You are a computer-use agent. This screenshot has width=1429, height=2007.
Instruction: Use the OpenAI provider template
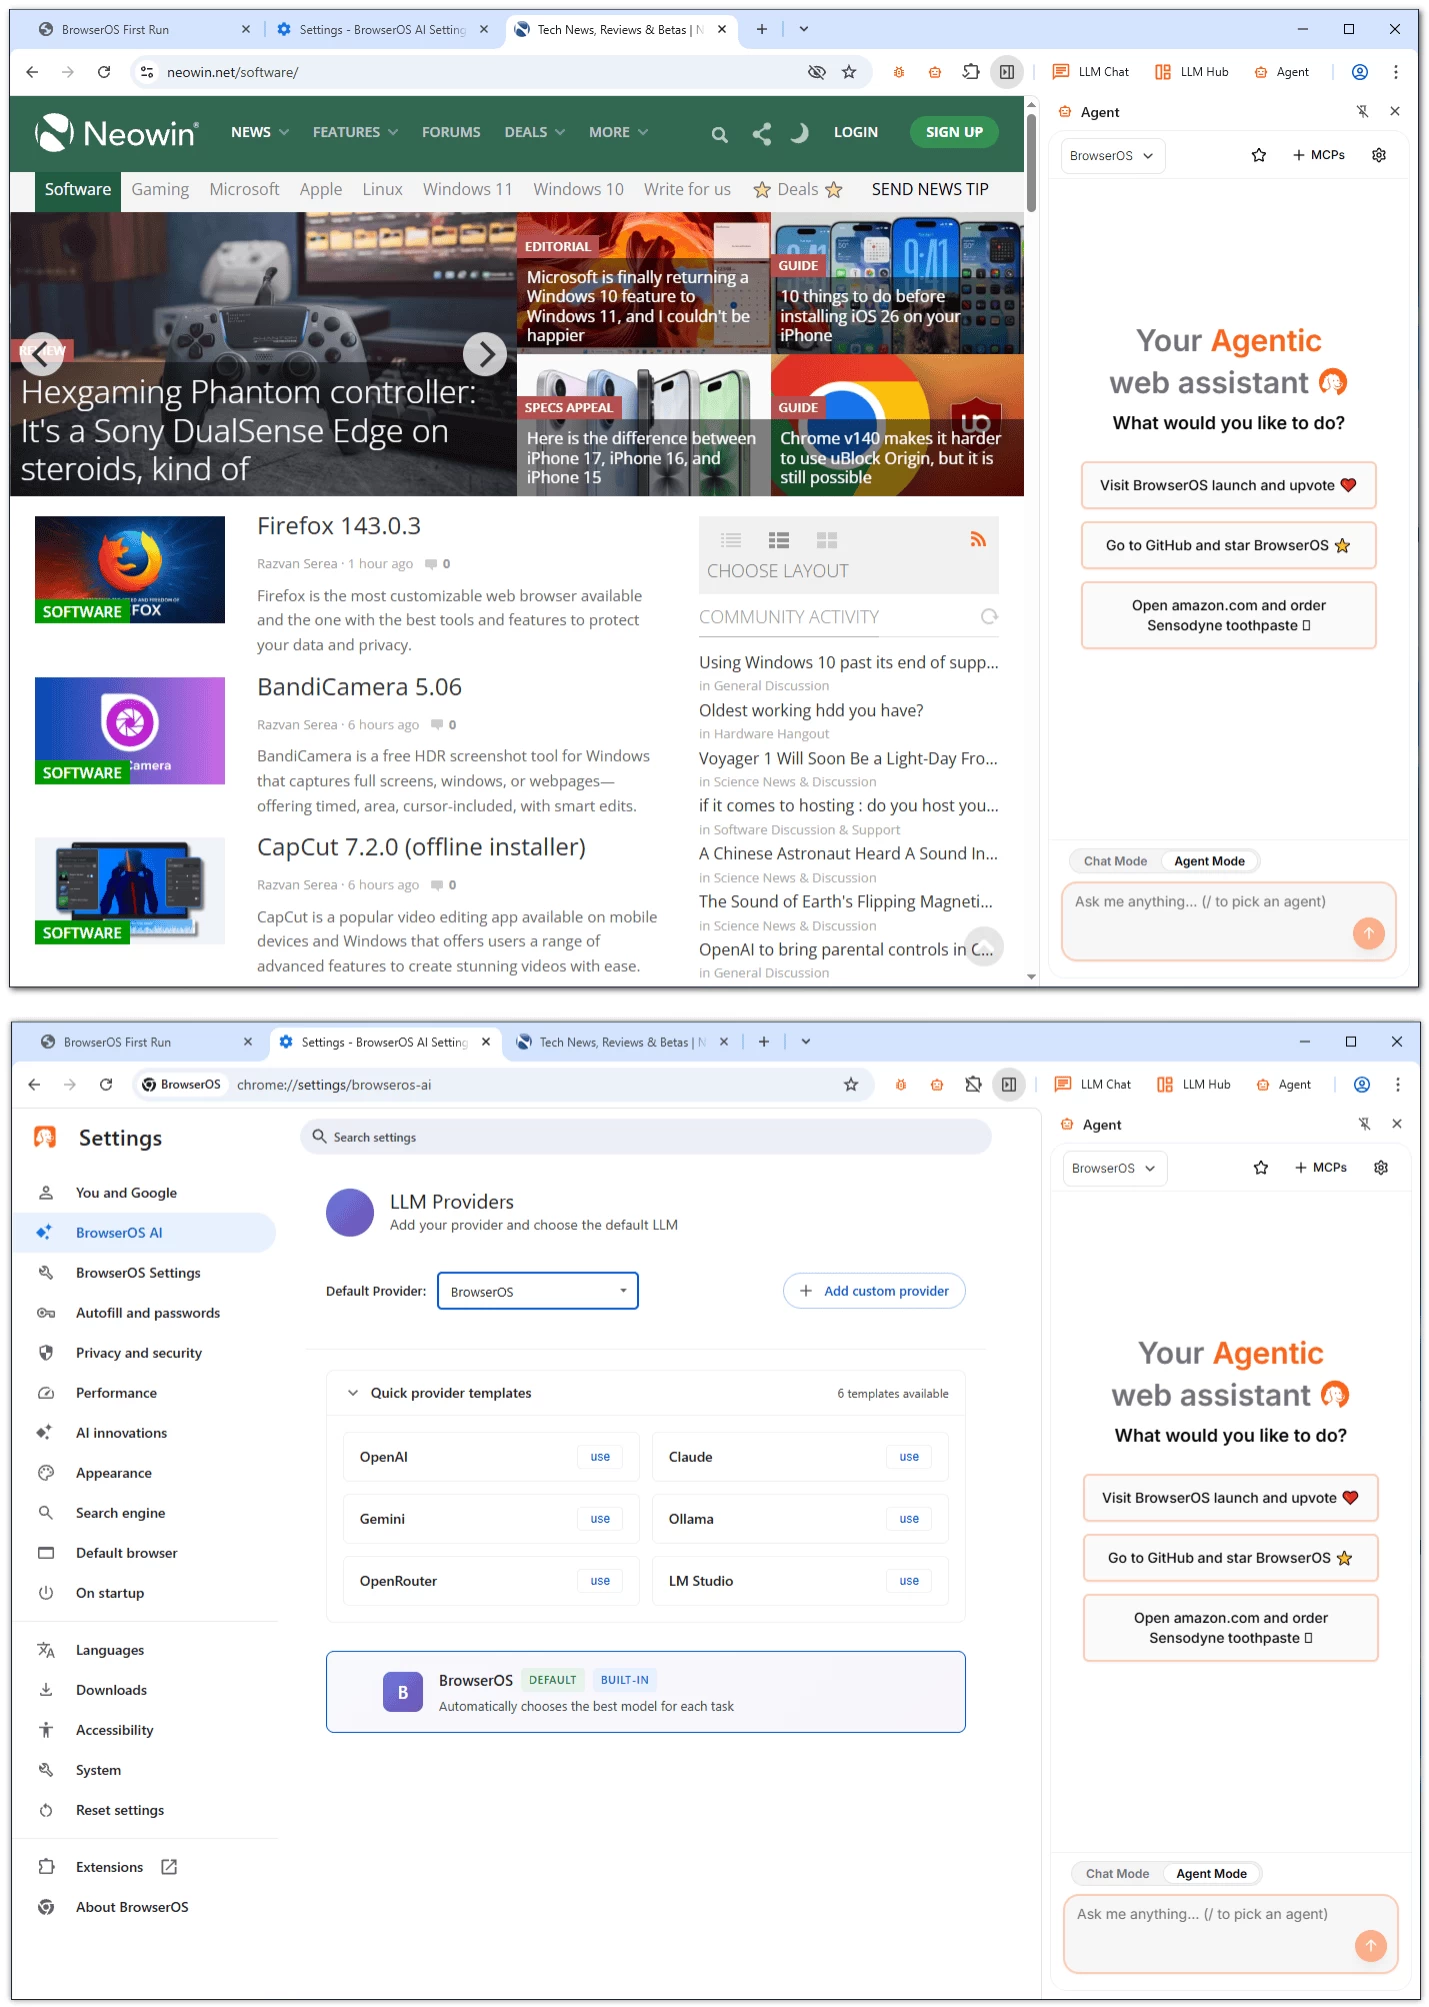[x=600, y=1457]
